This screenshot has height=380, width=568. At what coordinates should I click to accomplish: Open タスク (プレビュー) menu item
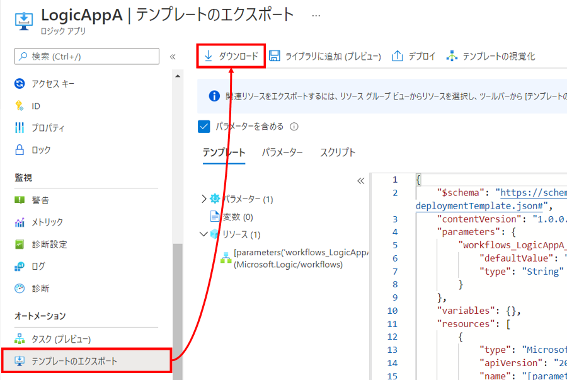(x=61, y=339)
